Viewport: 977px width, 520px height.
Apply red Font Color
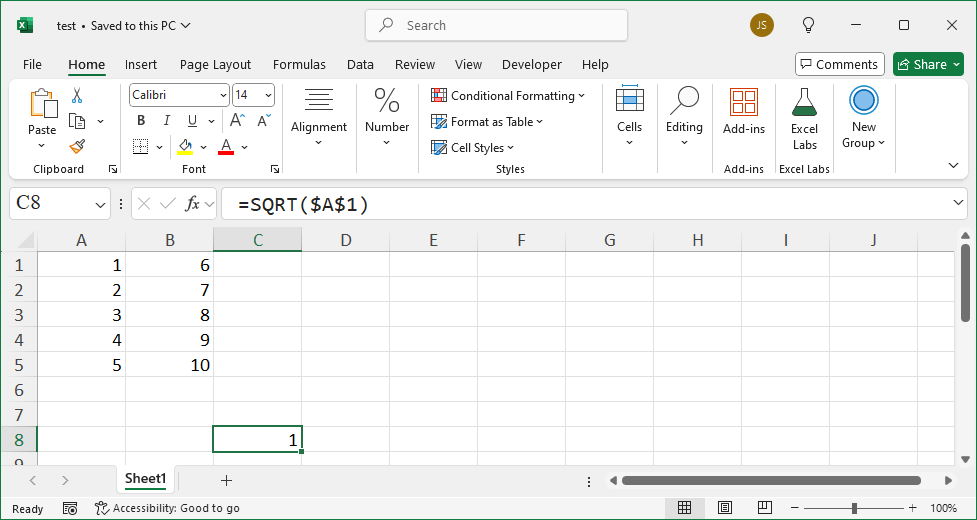tap(226, 147)
